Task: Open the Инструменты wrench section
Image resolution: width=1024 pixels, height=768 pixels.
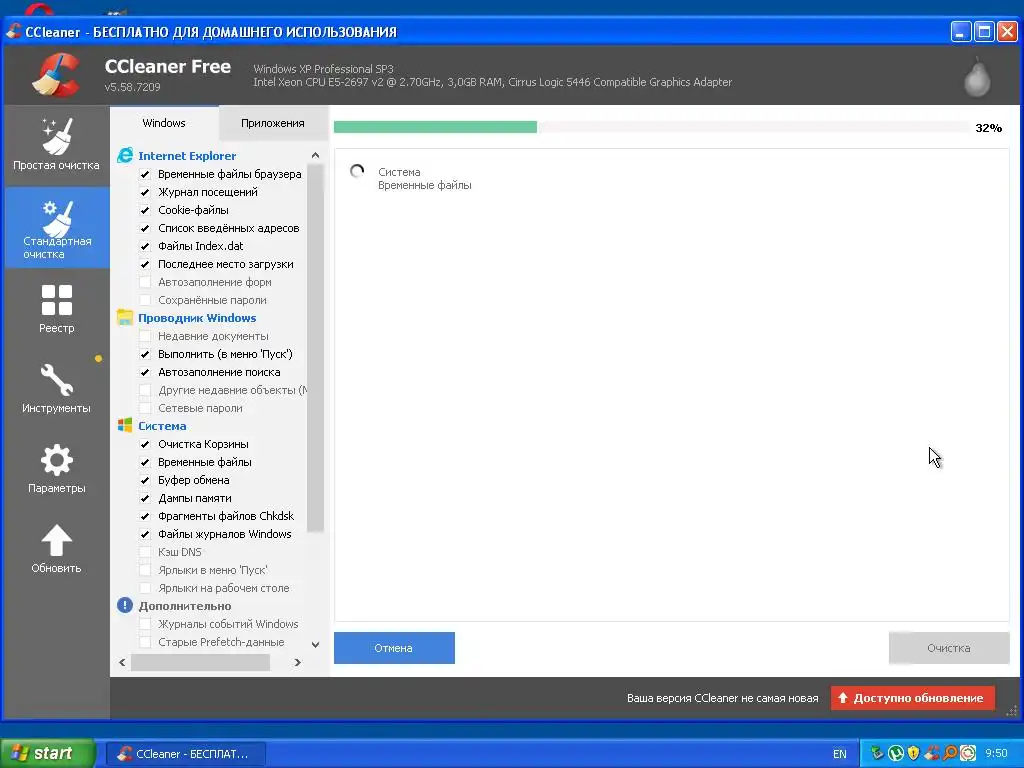Action: (x=56, y=388)
